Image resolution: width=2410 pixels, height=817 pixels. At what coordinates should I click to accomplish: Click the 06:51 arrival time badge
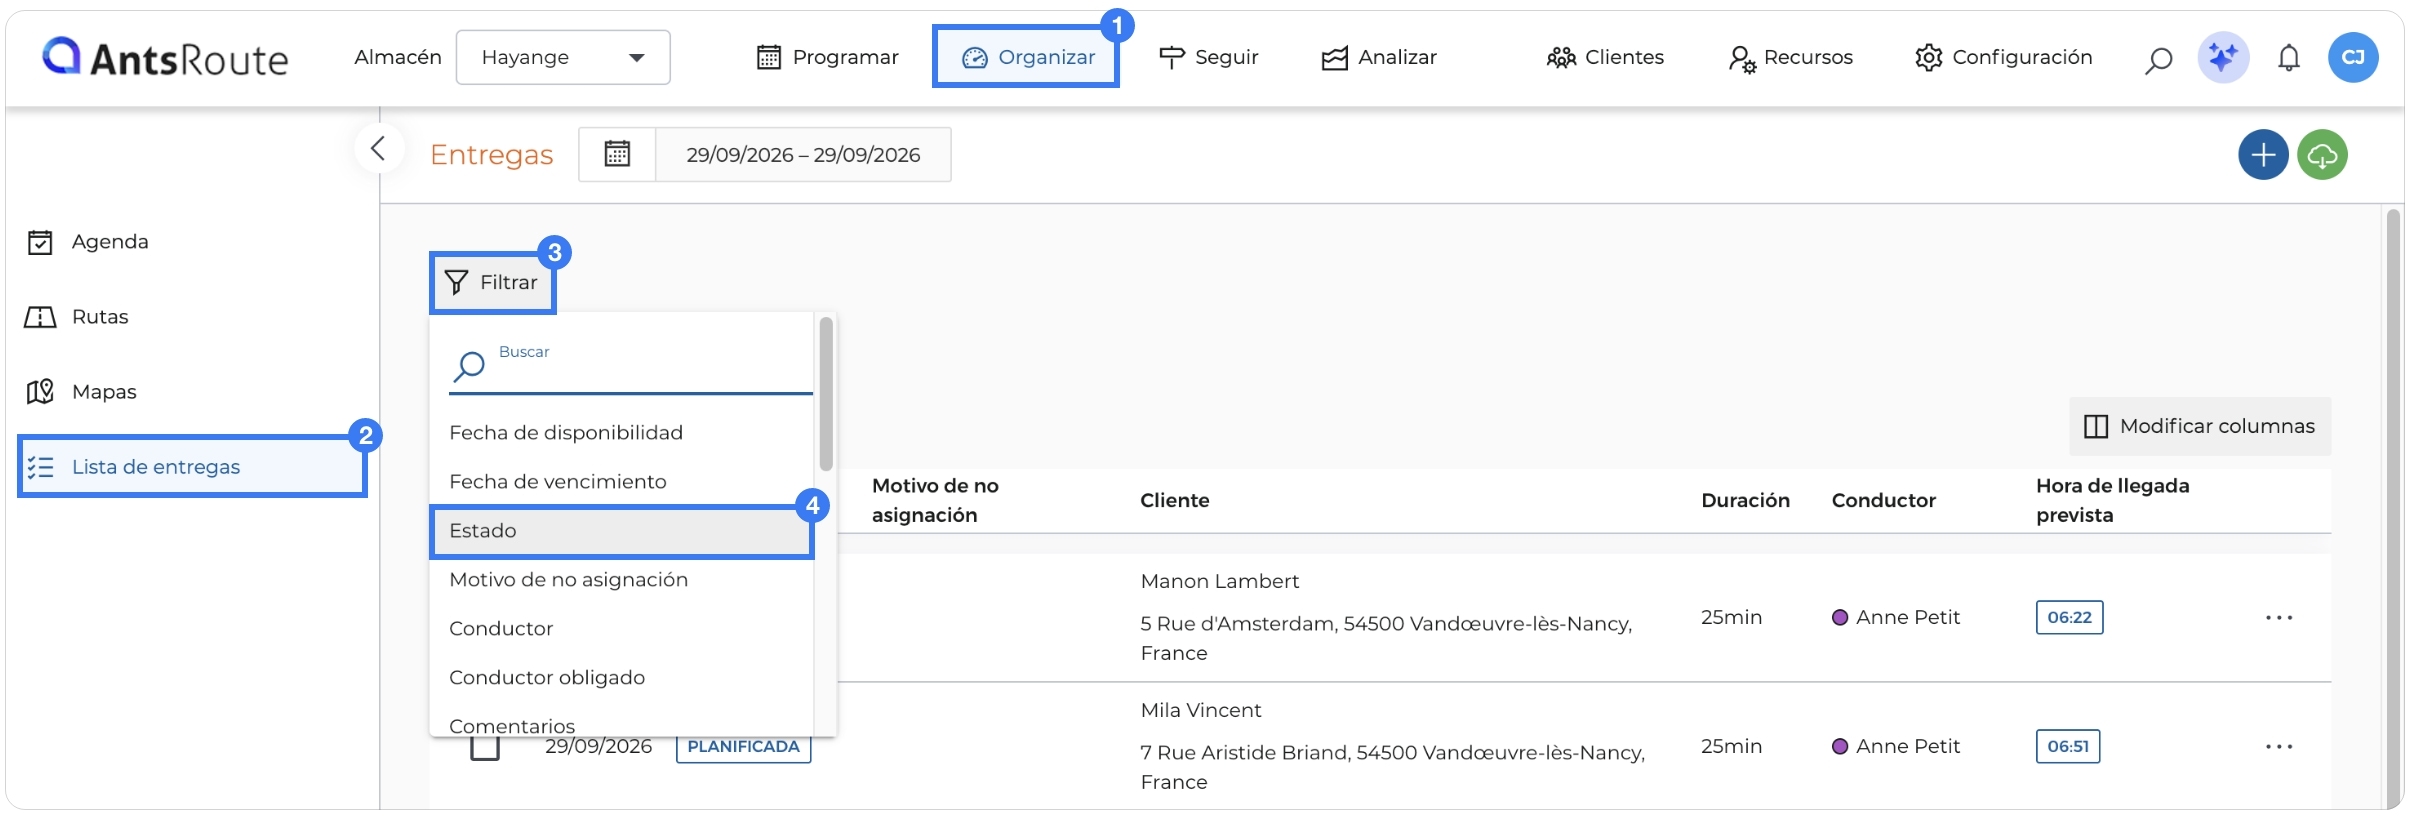(x=2068, y=746)
